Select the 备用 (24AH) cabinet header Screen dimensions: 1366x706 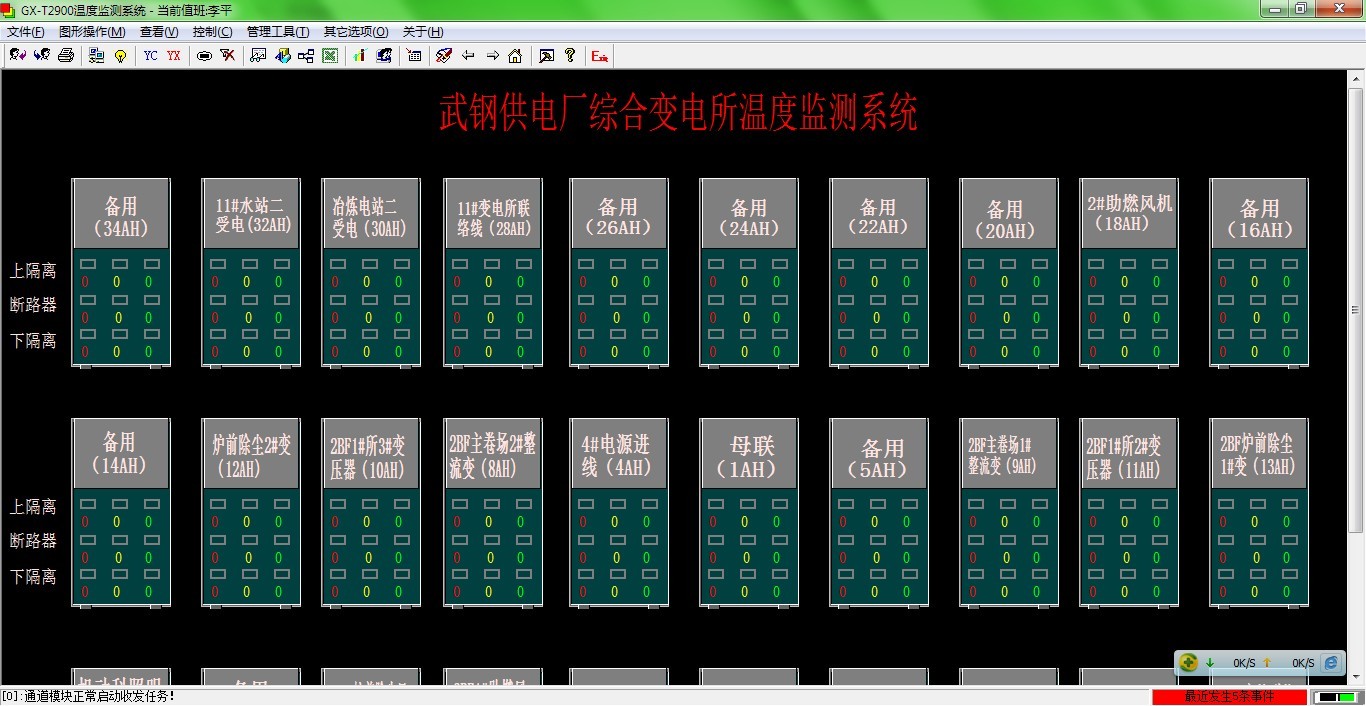749,214
